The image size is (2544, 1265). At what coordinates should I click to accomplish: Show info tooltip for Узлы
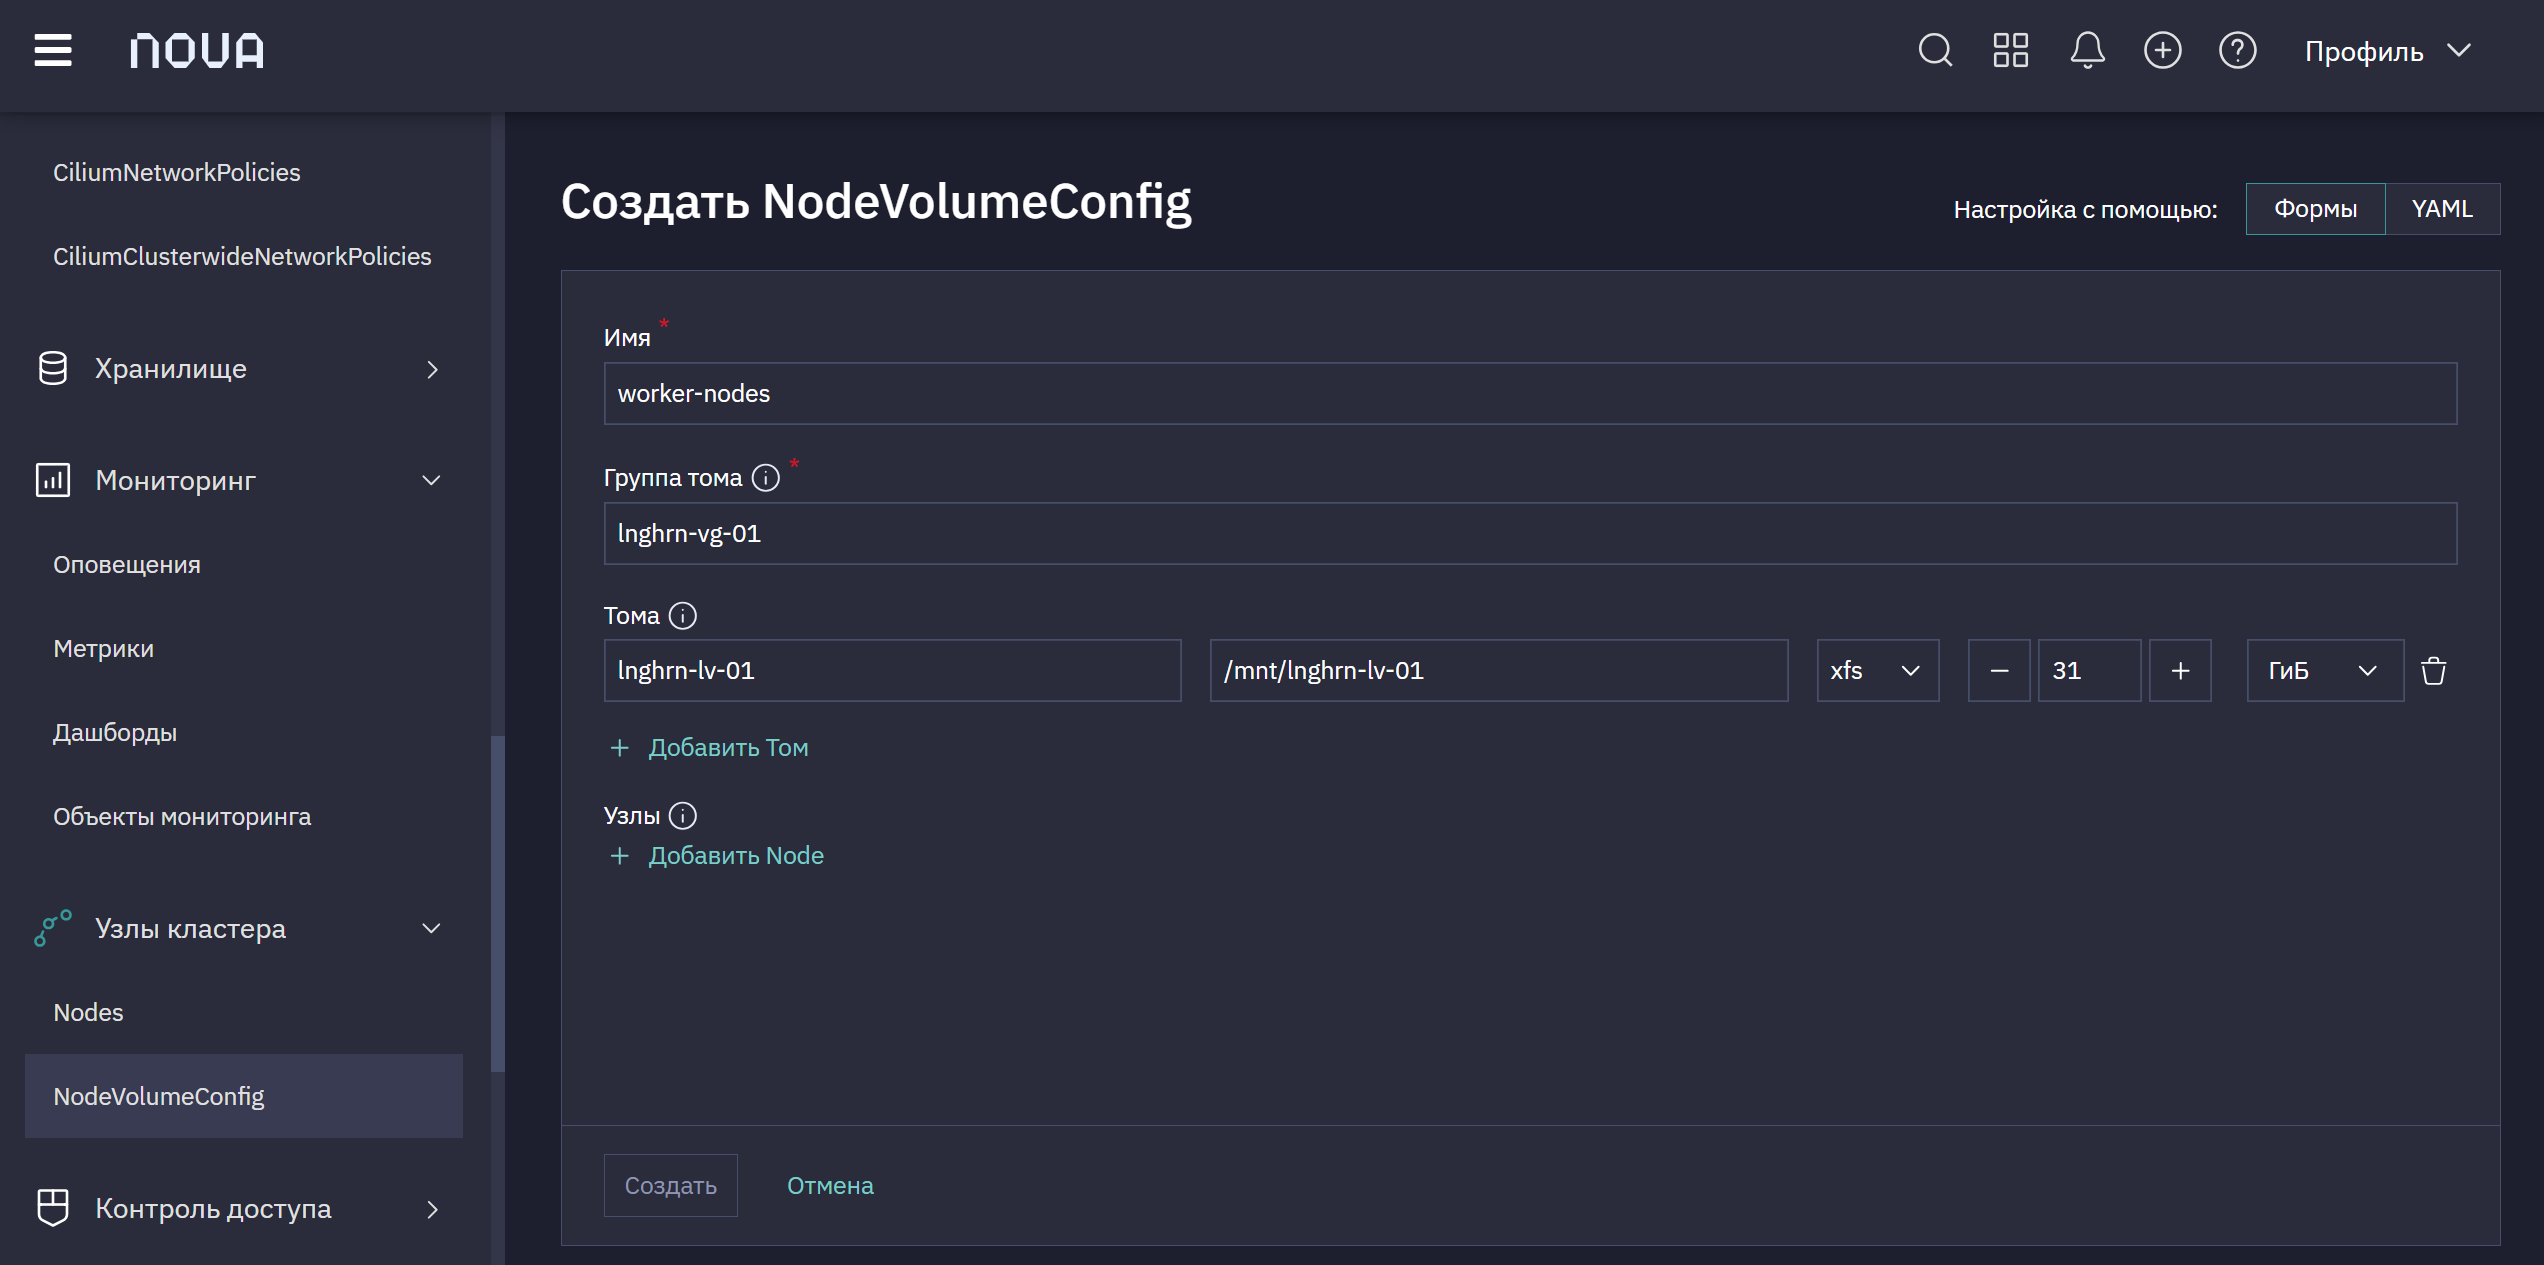tap(683, 816)
